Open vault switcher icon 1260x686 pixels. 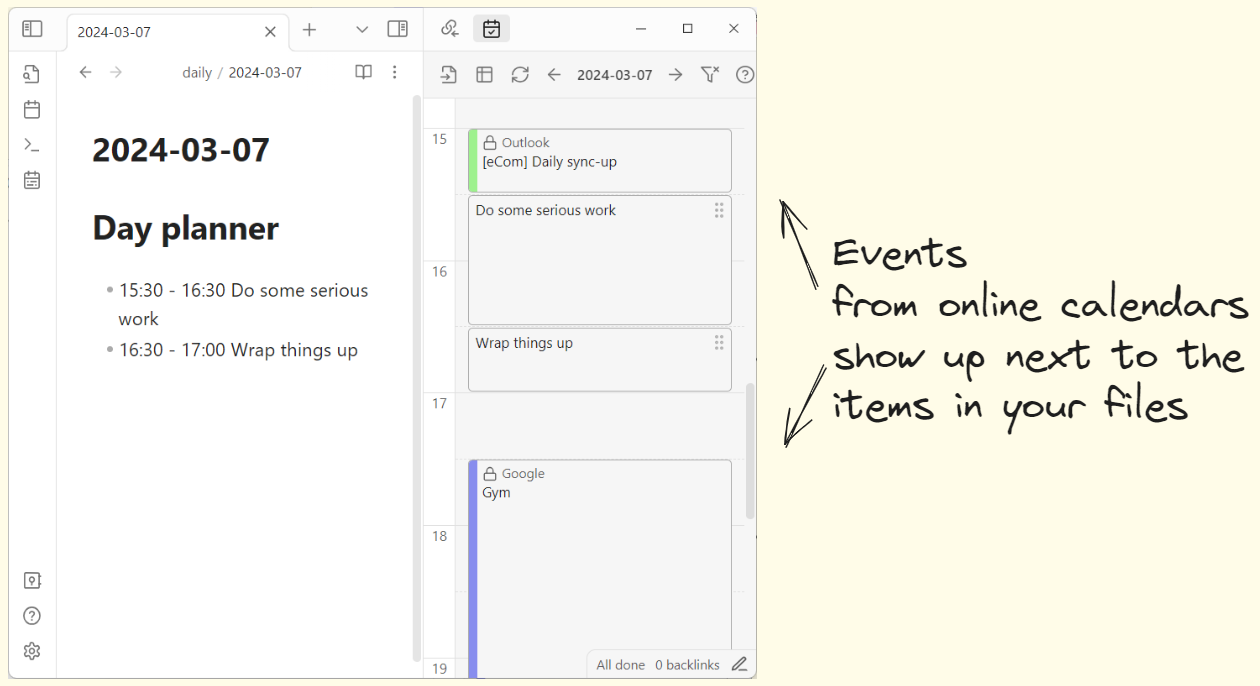click(x=32, y=580)
